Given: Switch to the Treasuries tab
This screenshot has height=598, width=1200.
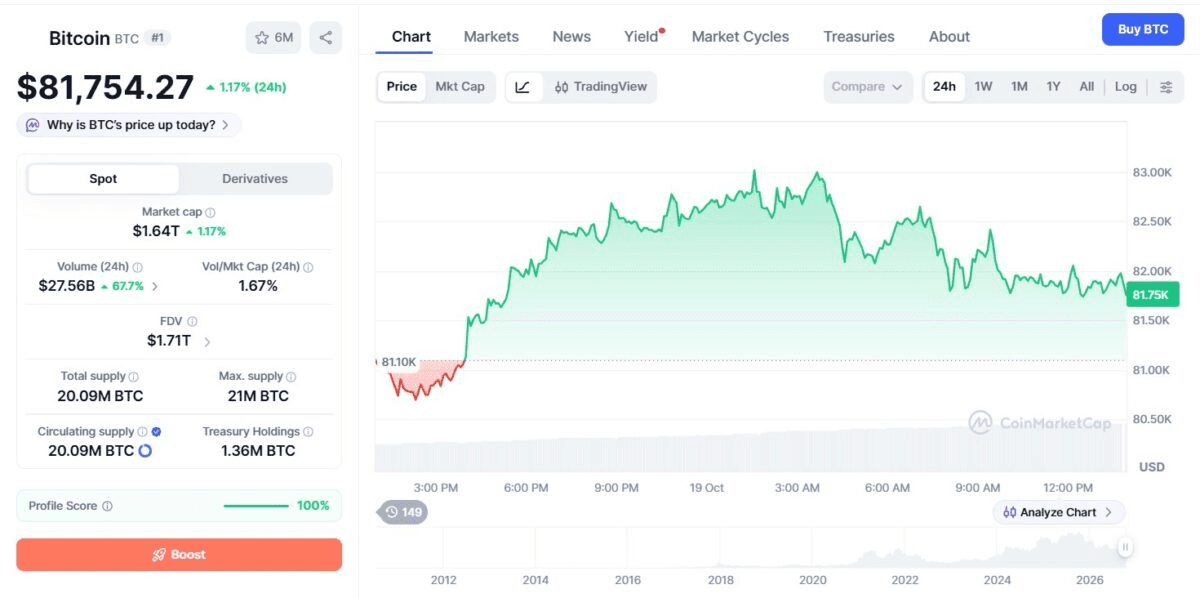Looking at the screenshot, I should tap(859, 37).
